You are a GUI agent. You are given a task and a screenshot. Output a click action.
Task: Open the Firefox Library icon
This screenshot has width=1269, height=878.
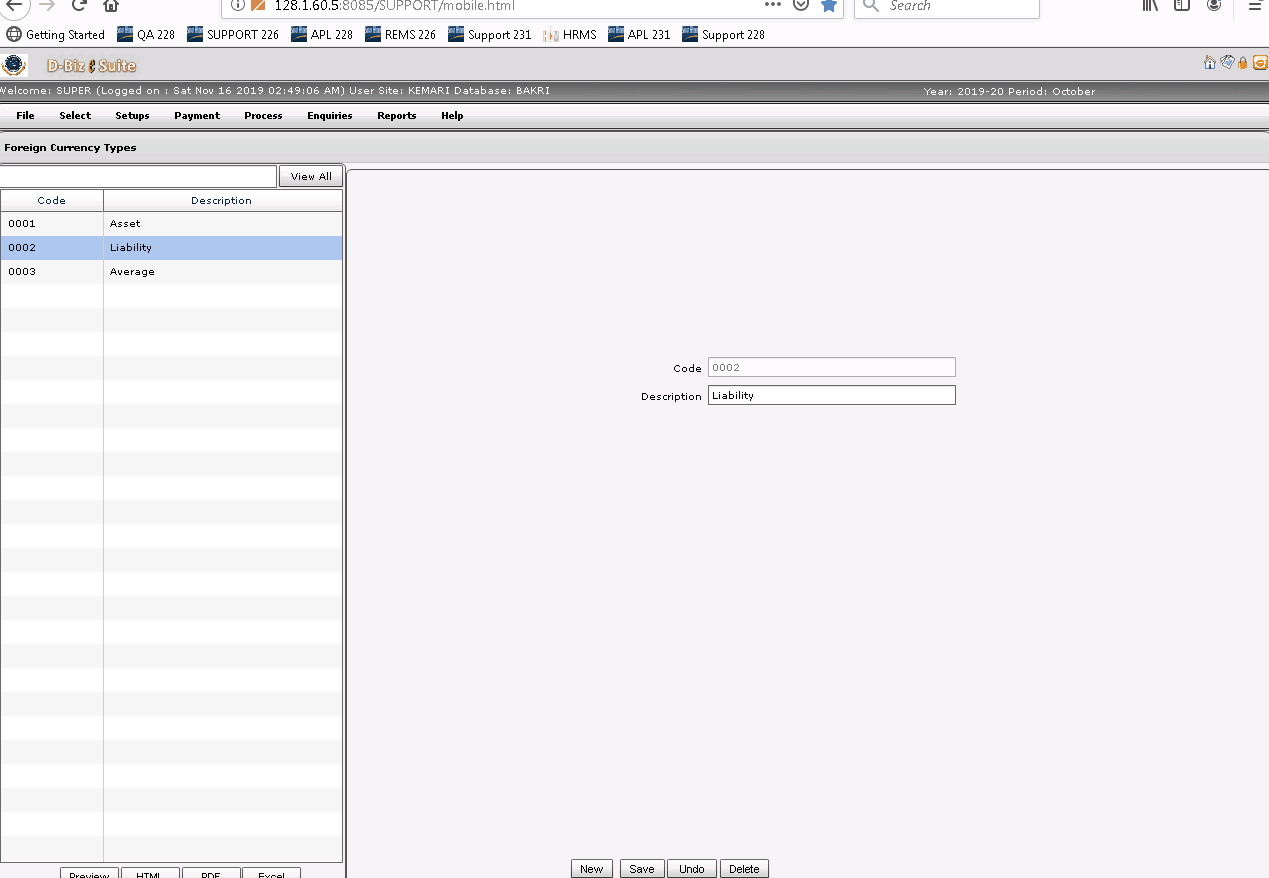coord(1149,6)
